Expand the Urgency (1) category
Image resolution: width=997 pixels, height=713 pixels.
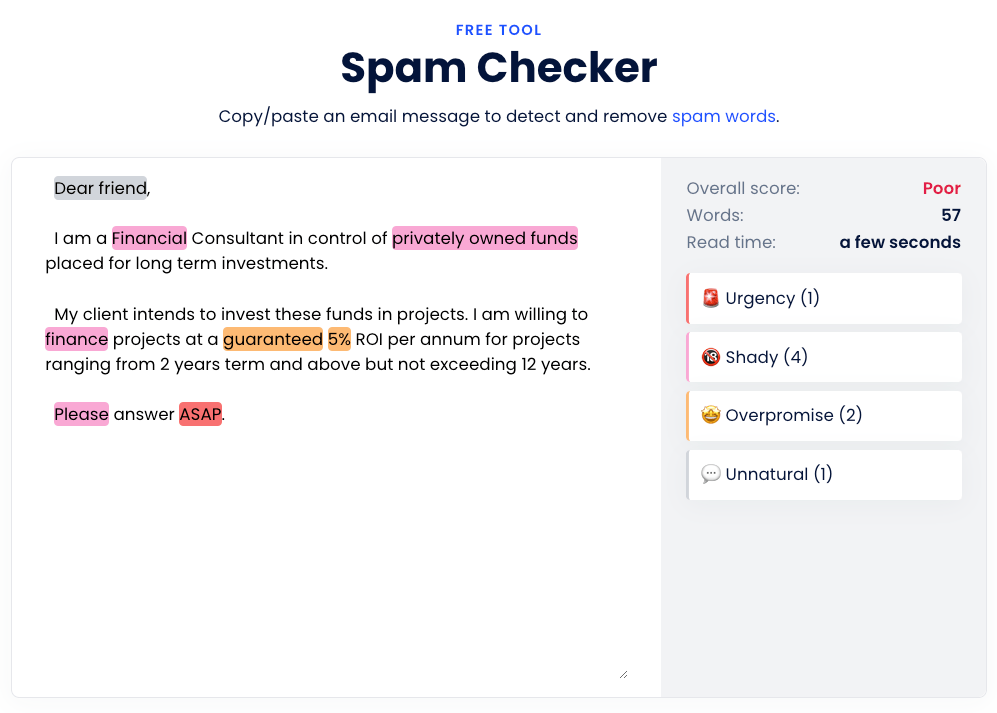(824, 298)
